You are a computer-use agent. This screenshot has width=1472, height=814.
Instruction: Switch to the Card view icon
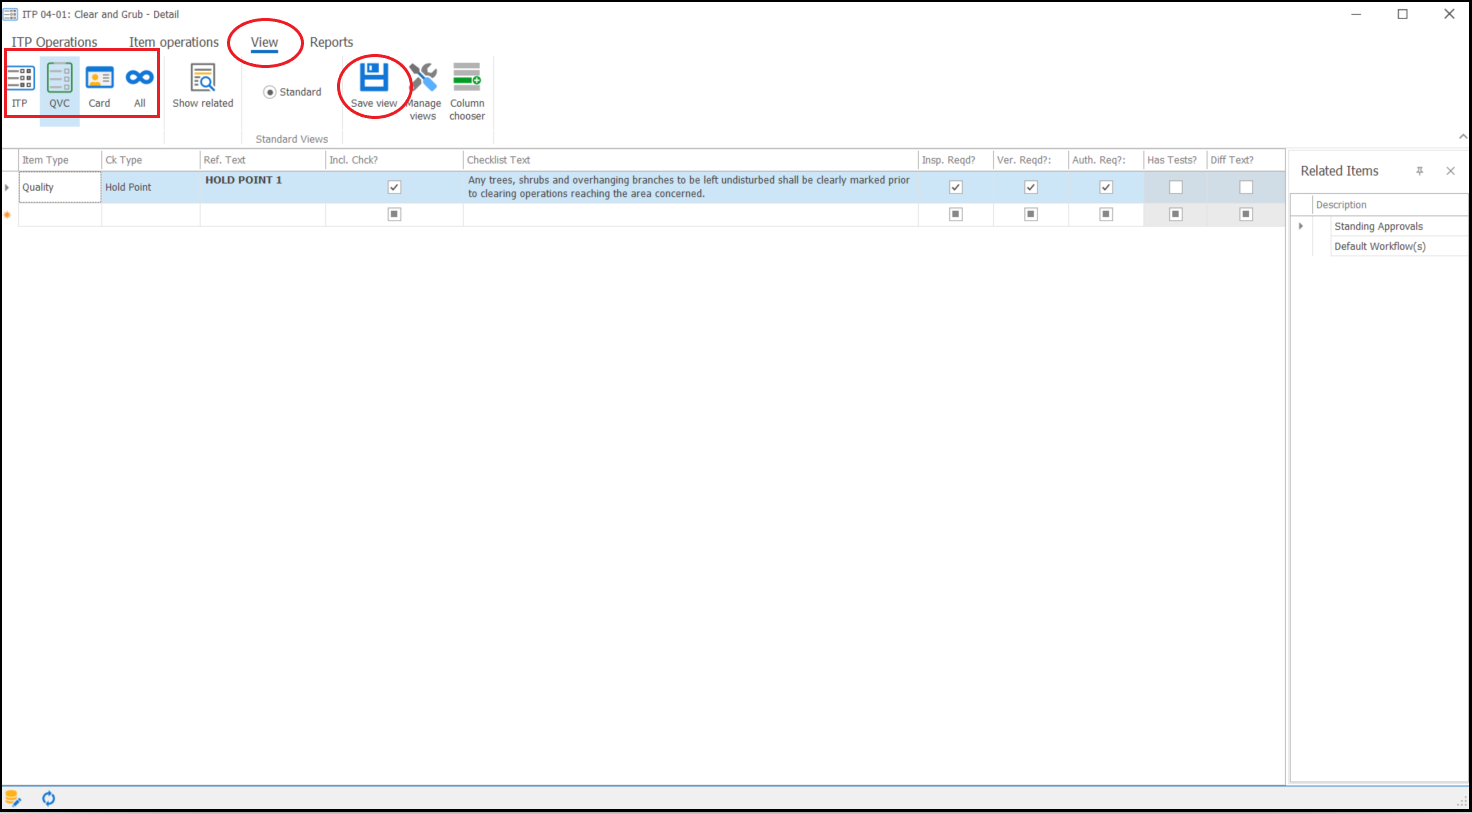[x=100, y=78]
